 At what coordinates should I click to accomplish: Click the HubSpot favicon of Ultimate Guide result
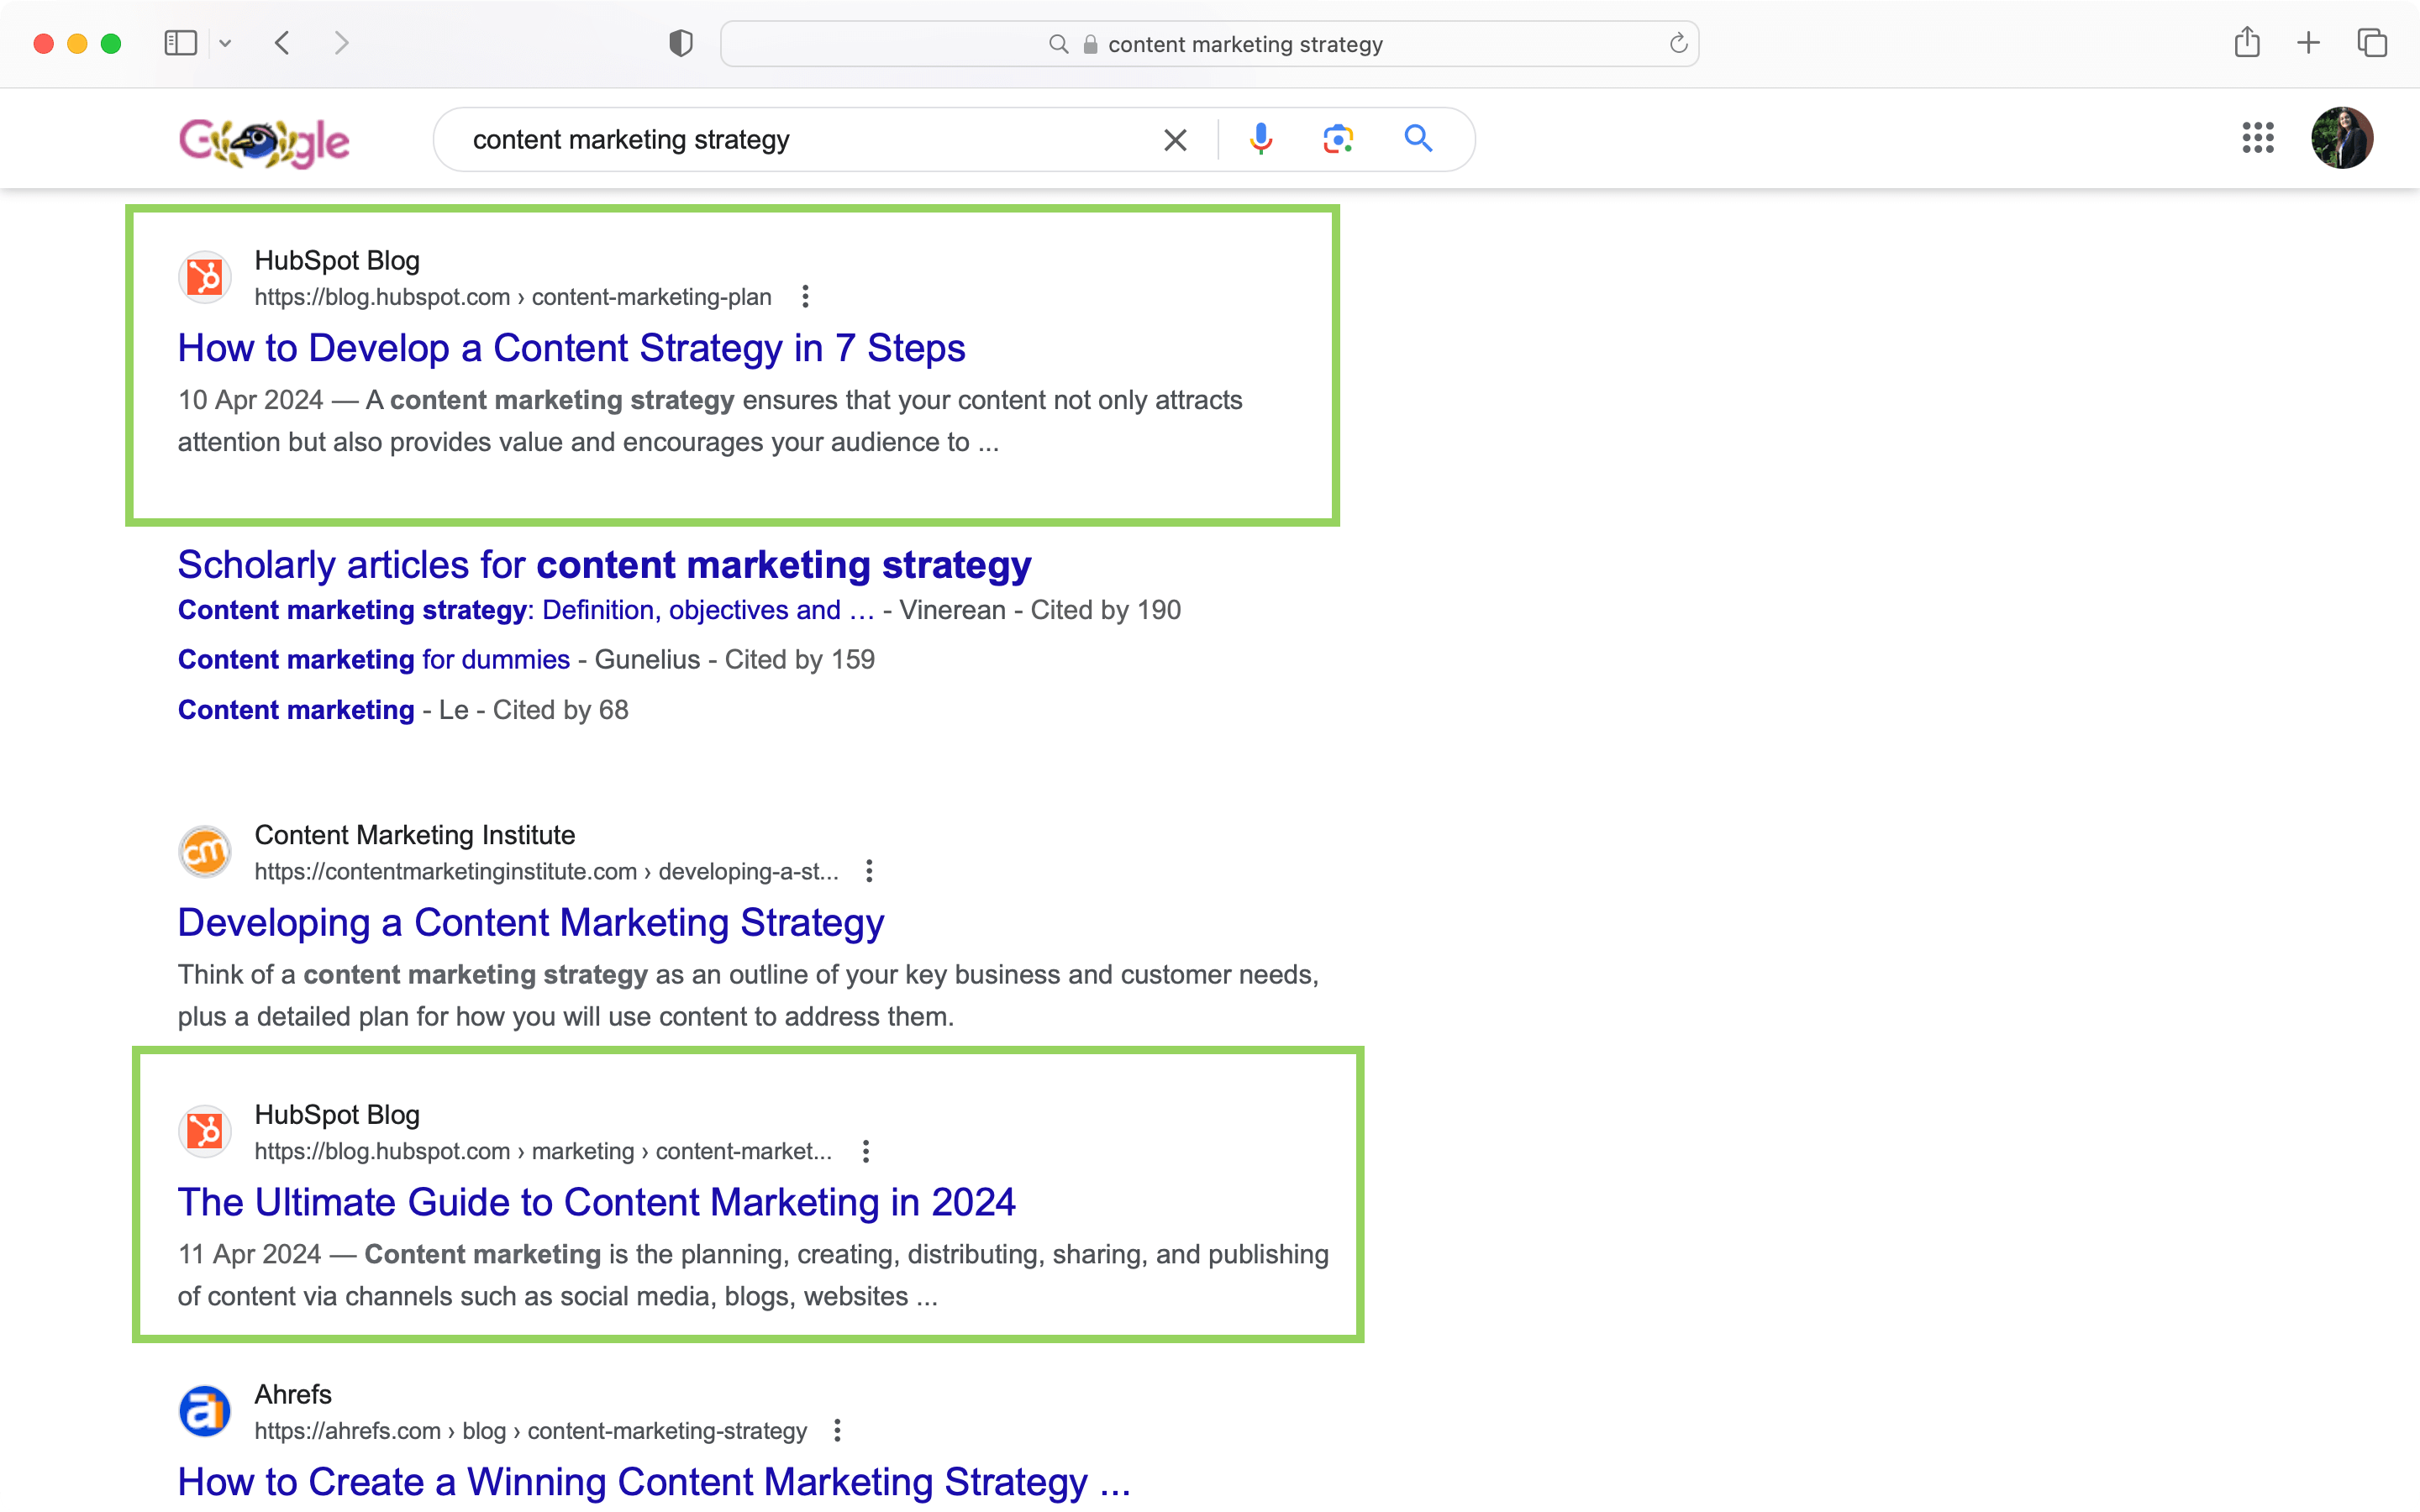pos(205,1131)
